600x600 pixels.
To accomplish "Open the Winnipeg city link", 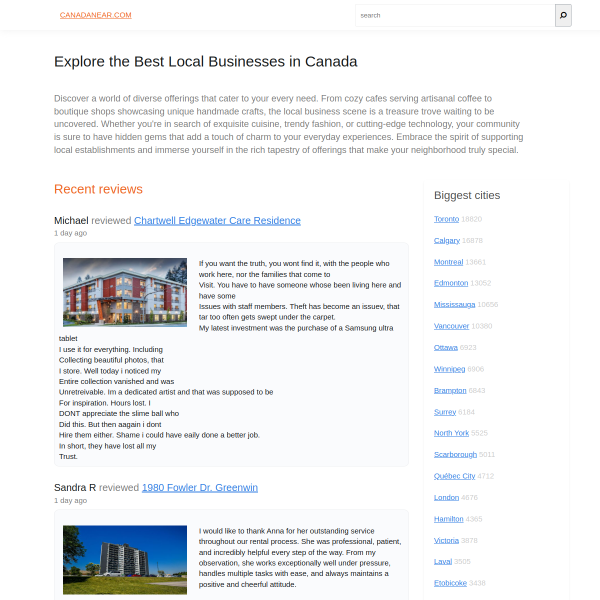I will (x=449, y=369).
